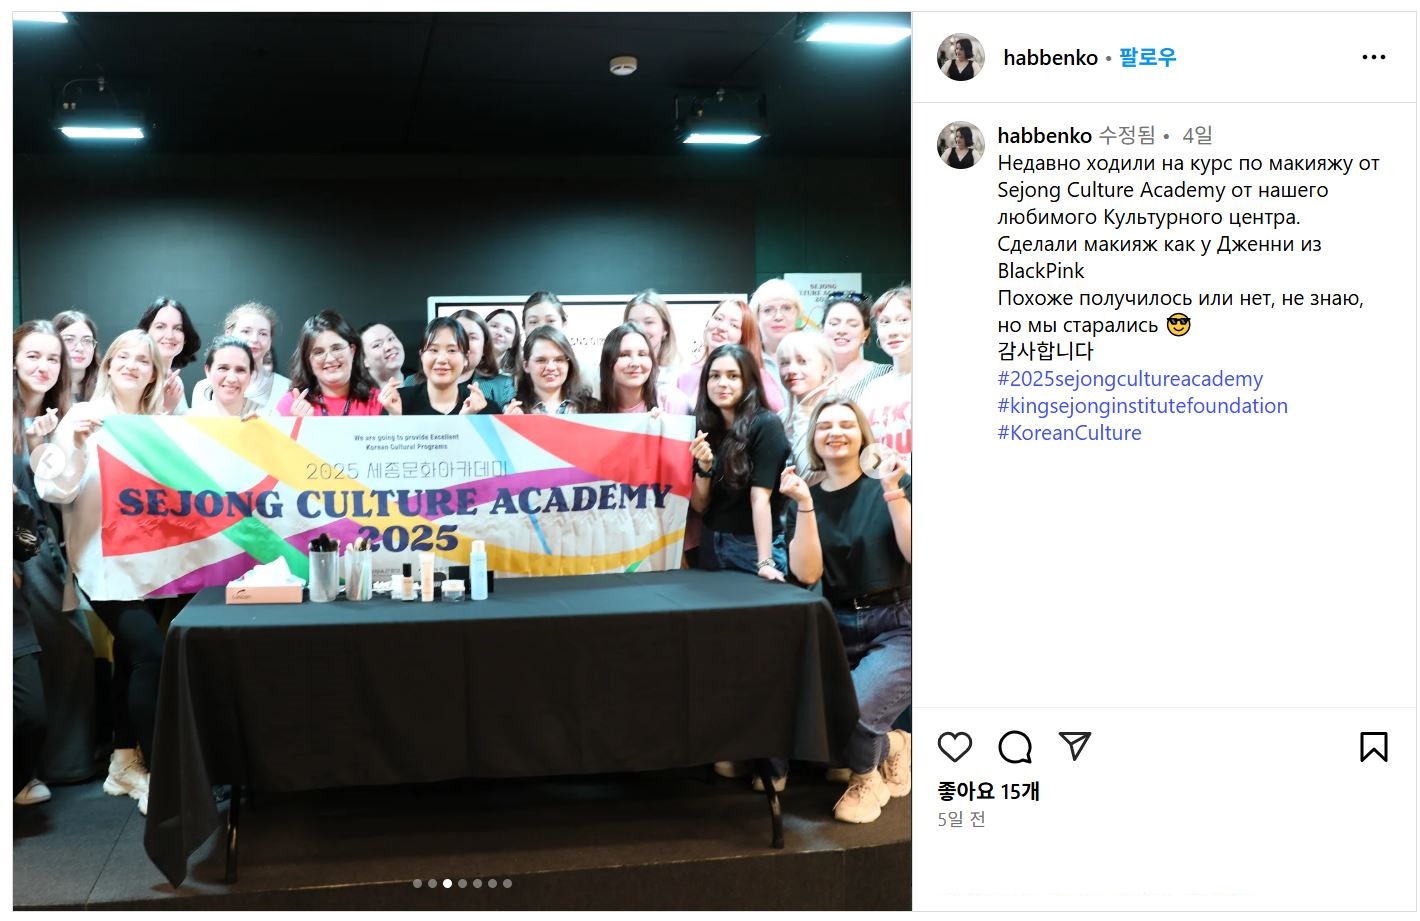Go to previous photo arrow
This screenshot has height=921, width=1420.
pyautogui.click(x=47, y=461)
